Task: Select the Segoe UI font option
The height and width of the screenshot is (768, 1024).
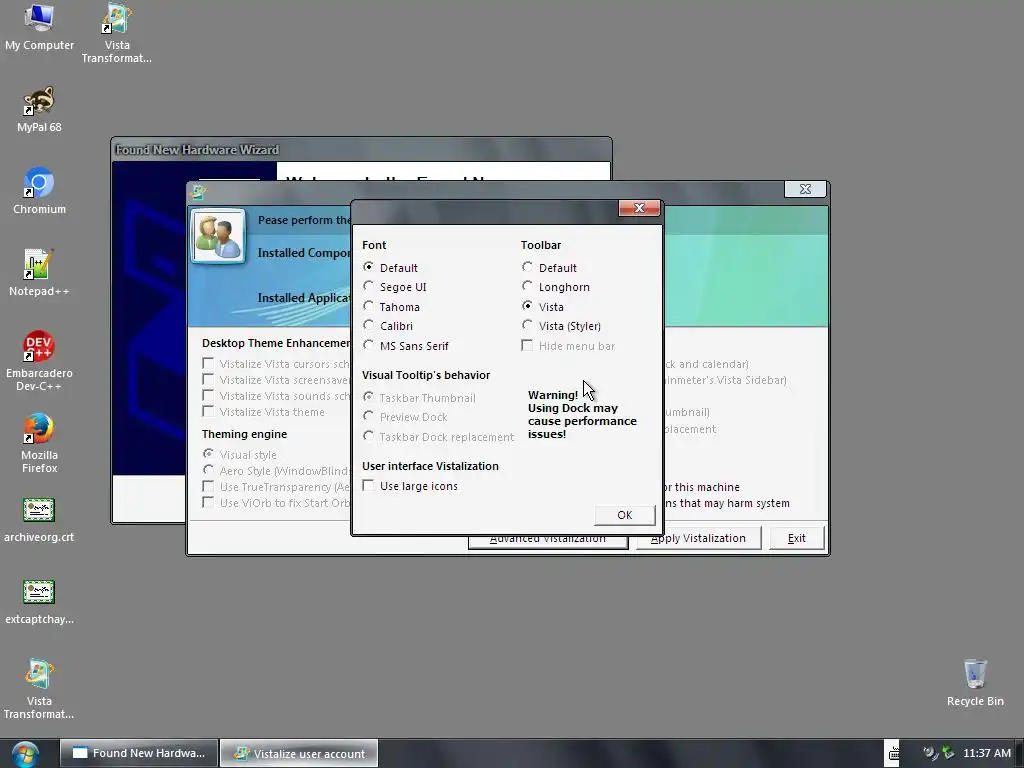Action: pyautogui.click(x=394, y=287)
